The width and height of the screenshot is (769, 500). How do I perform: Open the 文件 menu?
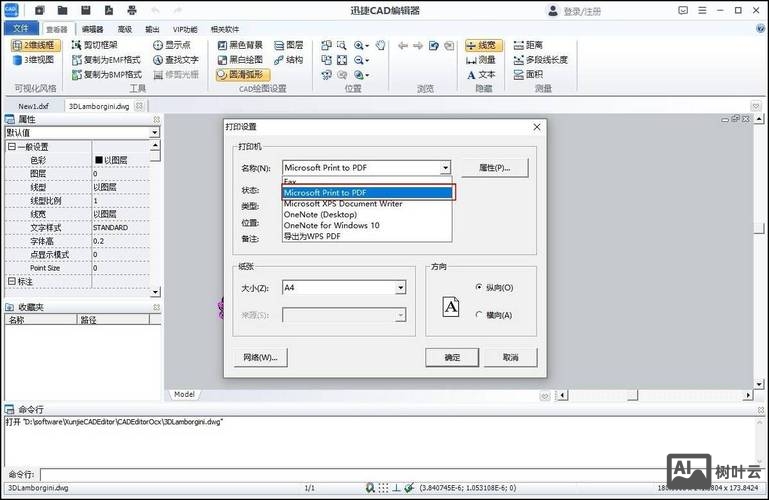point(20,28)
